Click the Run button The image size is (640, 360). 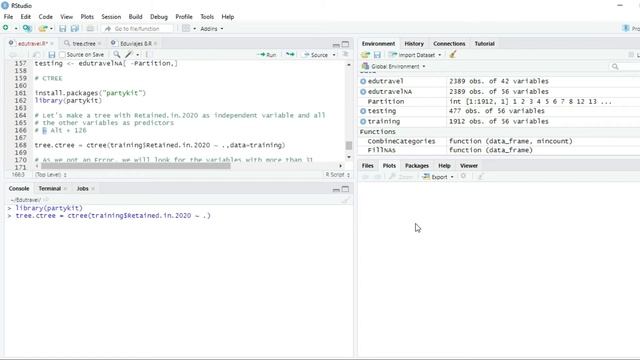(267, 55)
